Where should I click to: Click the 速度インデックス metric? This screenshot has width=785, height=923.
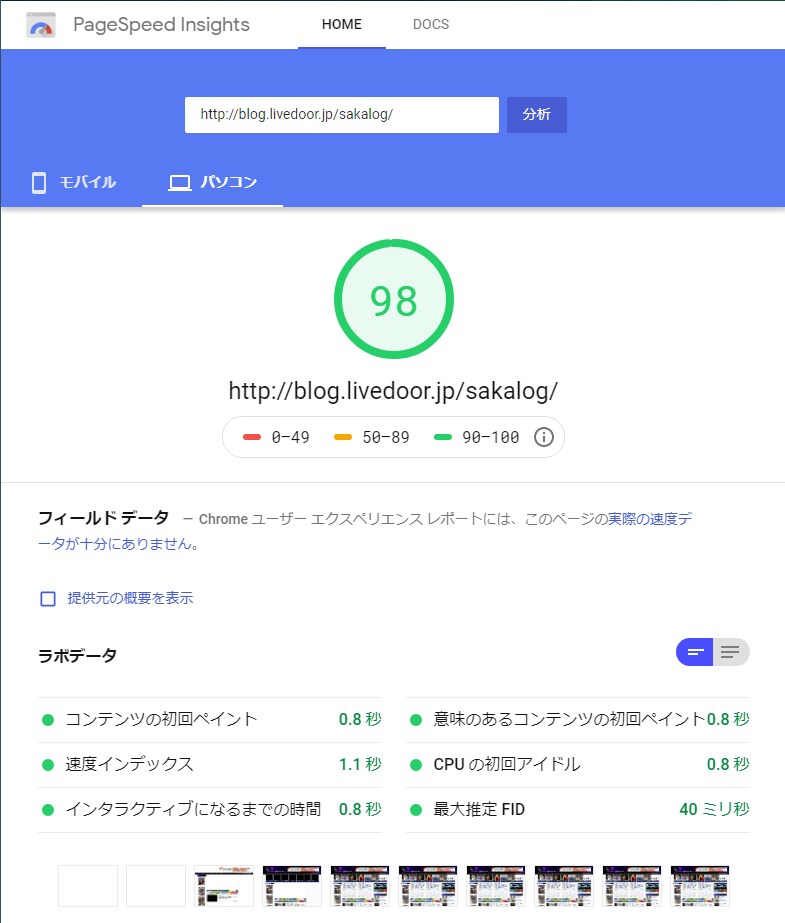coord(210,765)
